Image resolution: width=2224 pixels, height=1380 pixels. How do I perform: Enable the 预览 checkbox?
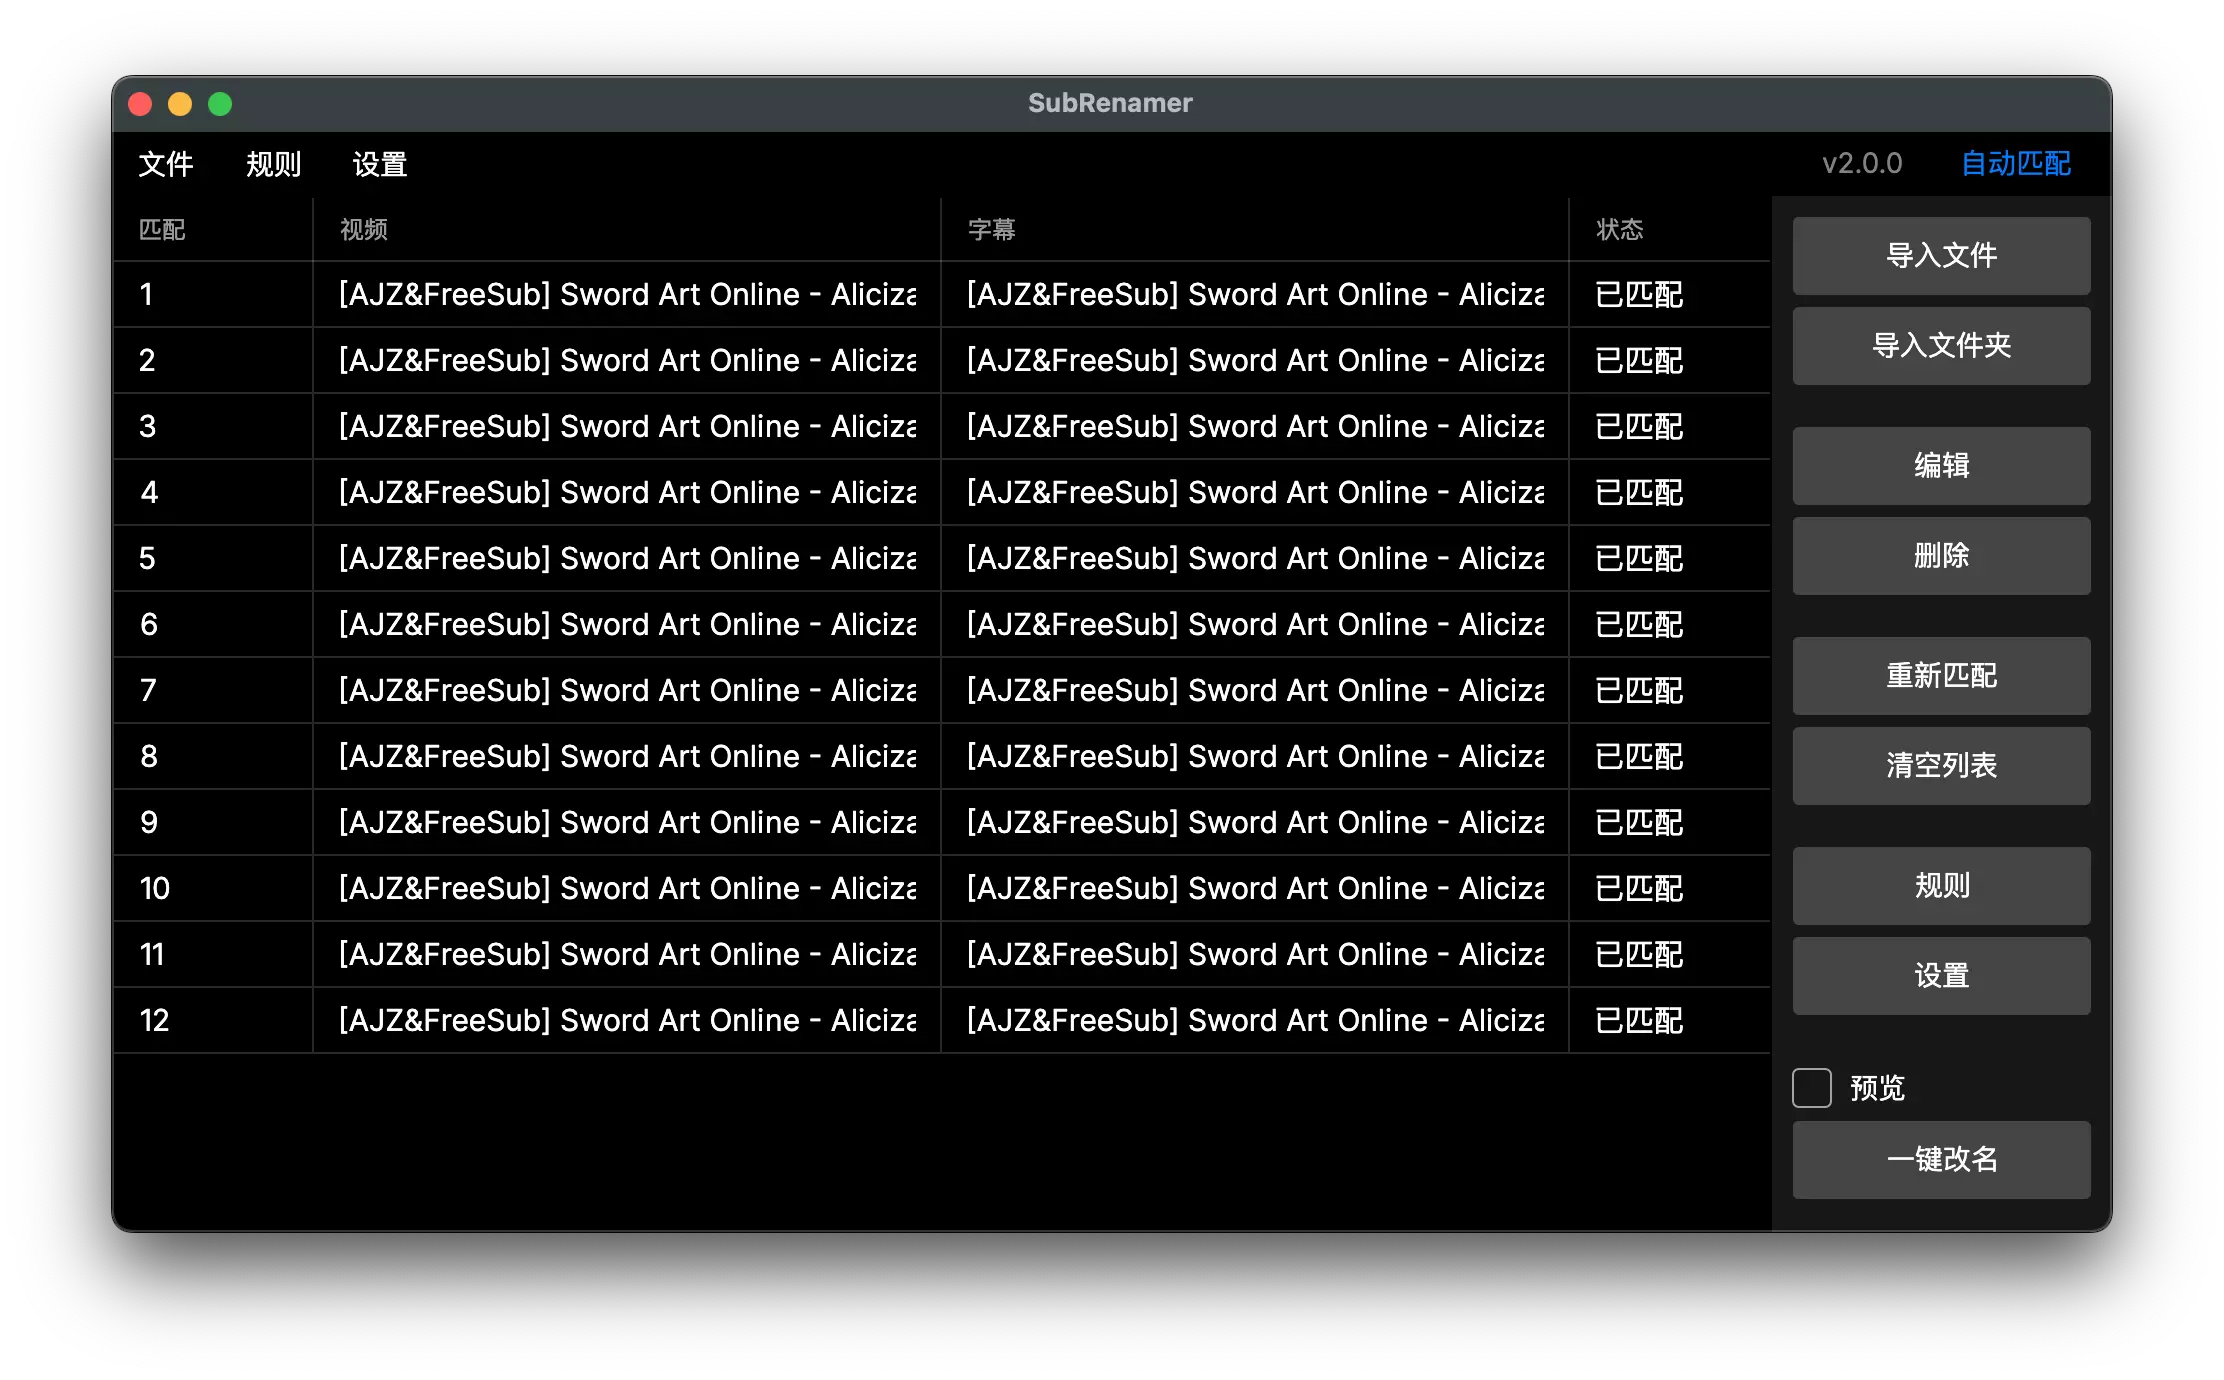pos(1811,1088)
